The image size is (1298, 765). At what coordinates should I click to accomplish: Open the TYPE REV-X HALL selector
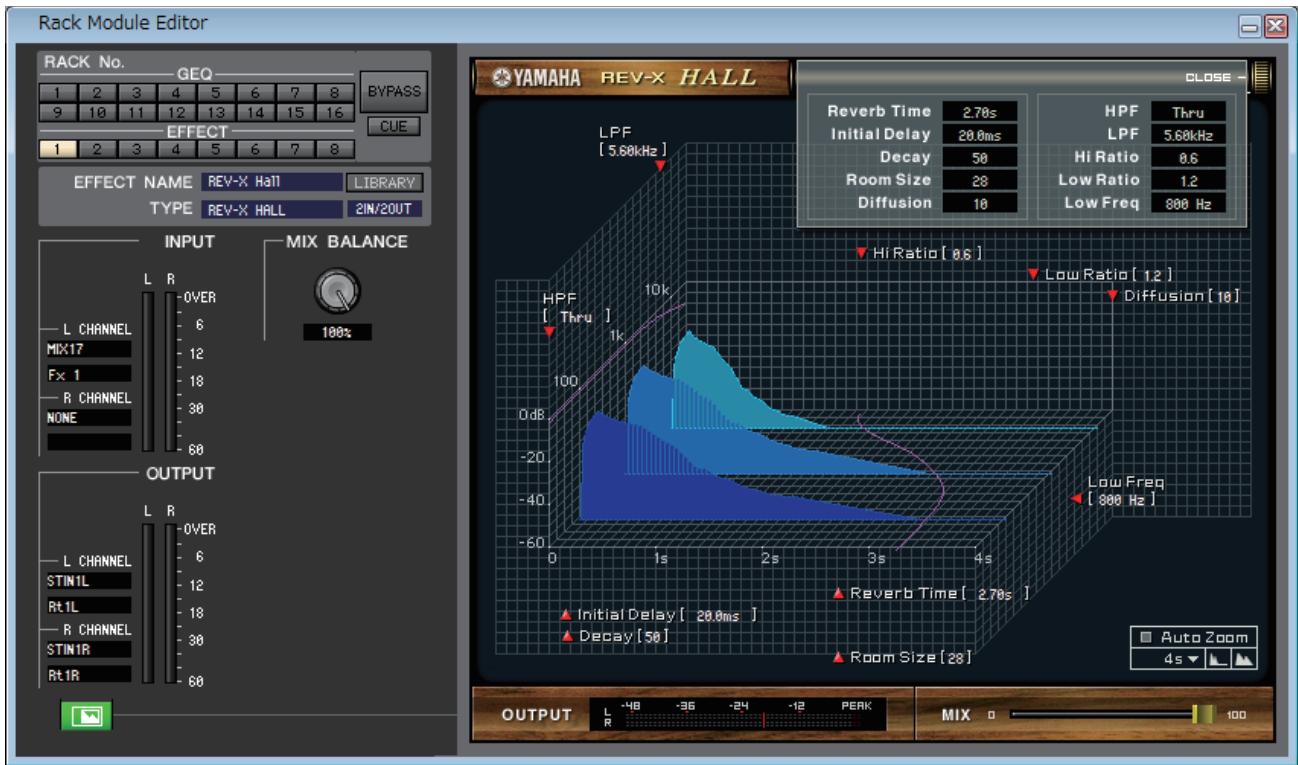coord(272,210)
